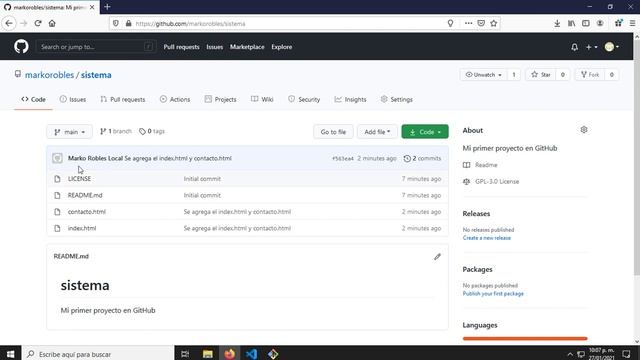Open the main branch selector

pos(69,132)
